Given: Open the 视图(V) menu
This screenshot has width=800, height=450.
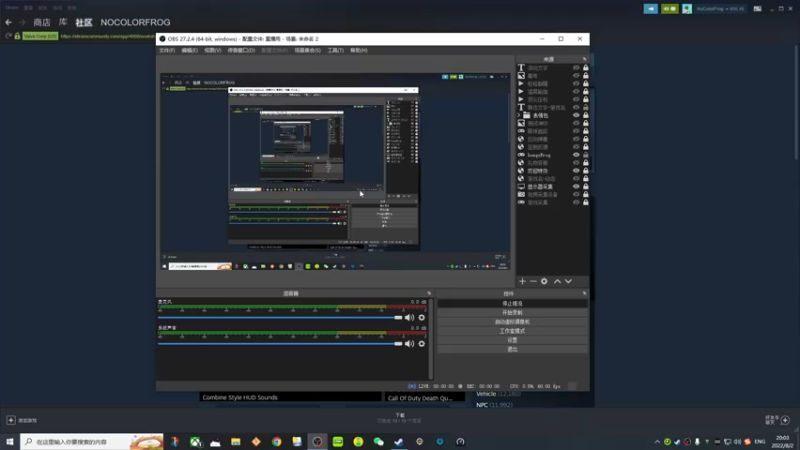Looking at the screenshot, I should [213, 51].
